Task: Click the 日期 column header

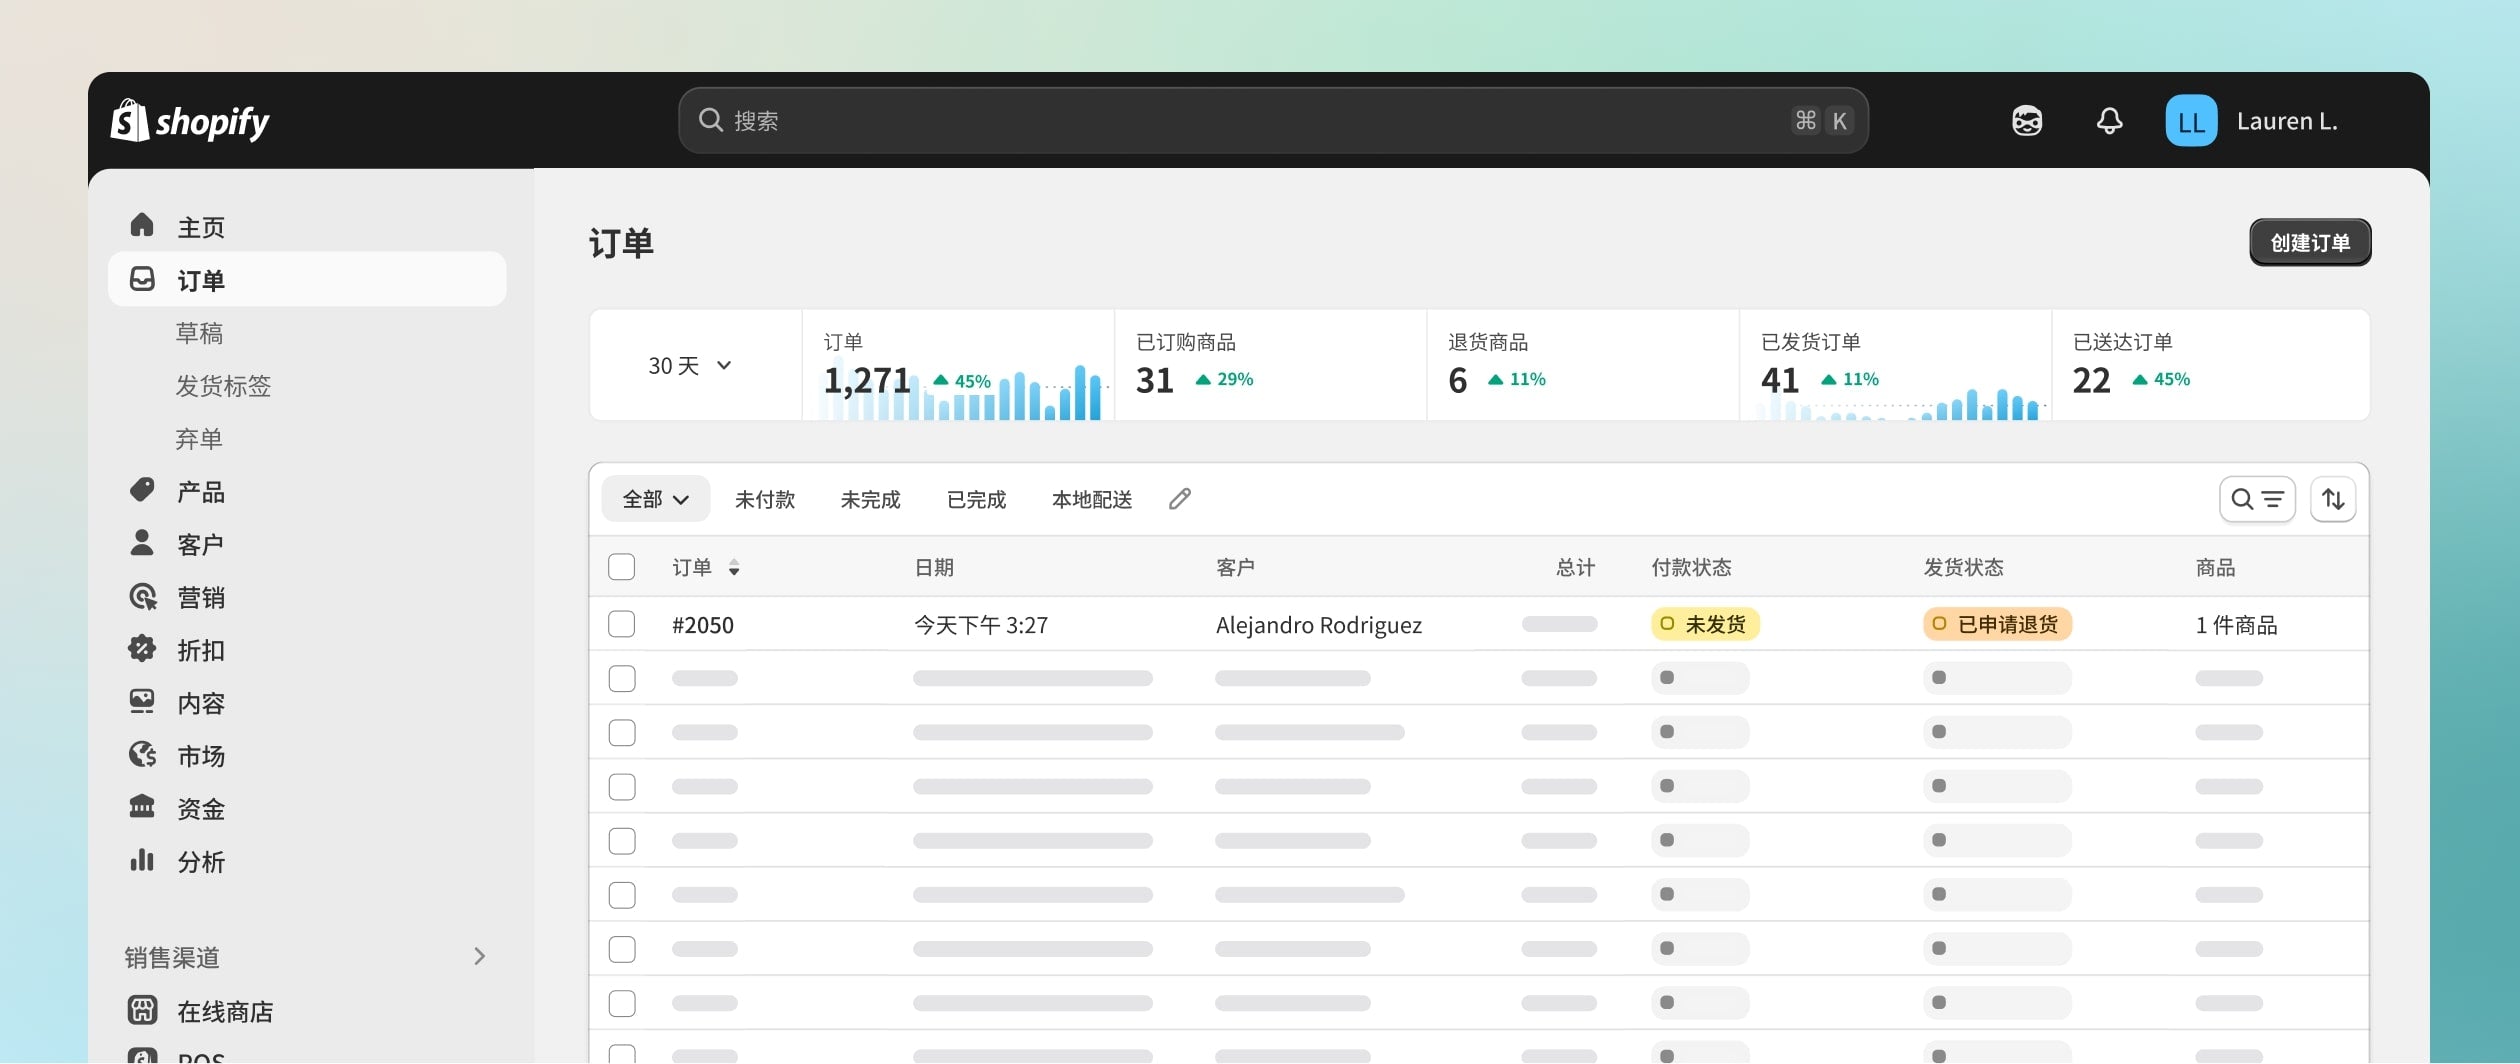Action: click(934, 567)
